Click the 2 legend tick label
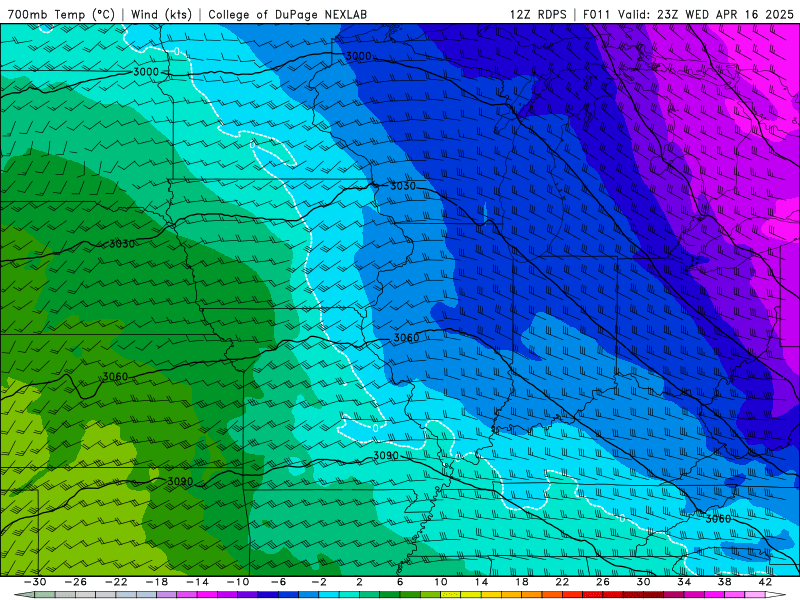 [x=359, y=582]
